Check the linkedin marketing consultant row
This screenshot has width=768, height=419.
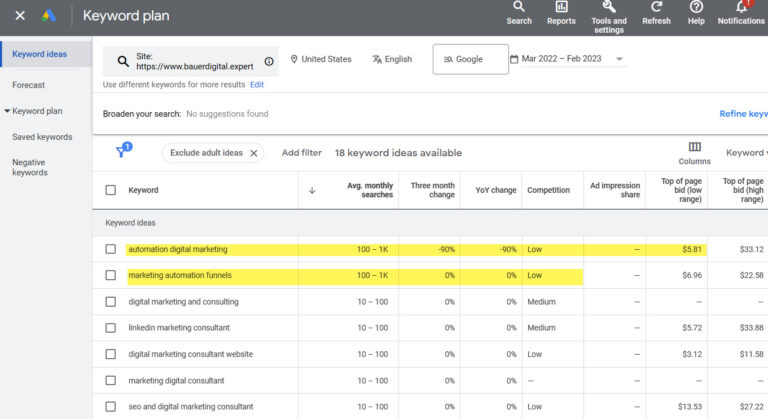[x=111, y=328]
